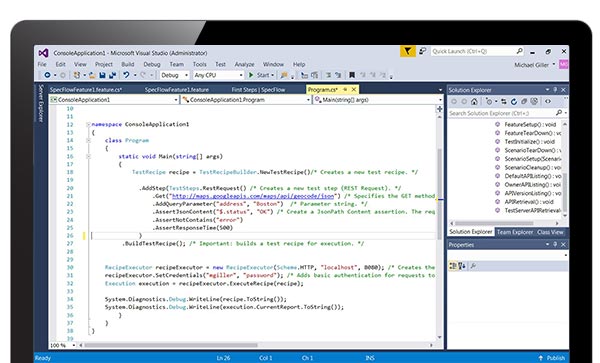
Task: Click the Navigate Backward toolbar icon
Action: [x=47, y=75]
